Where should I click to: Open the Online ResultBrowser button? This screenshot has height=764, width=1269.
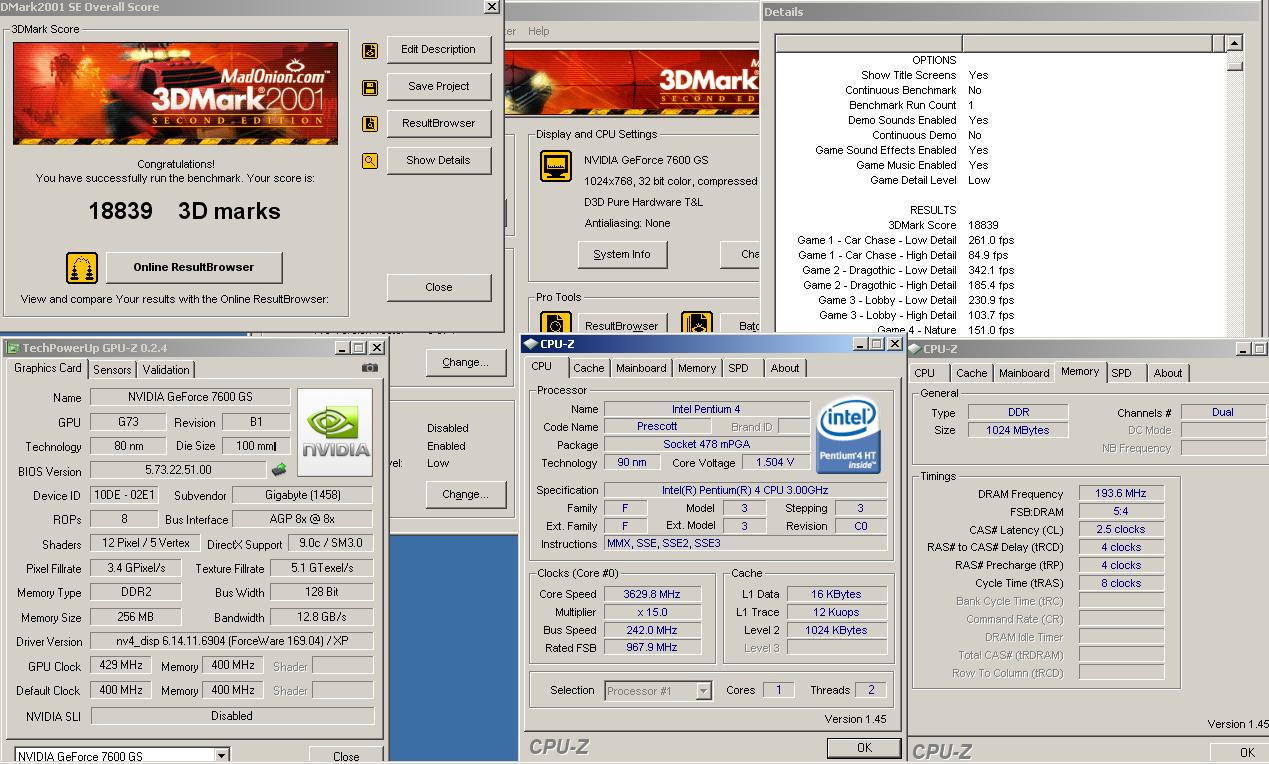tap(194, 267)
